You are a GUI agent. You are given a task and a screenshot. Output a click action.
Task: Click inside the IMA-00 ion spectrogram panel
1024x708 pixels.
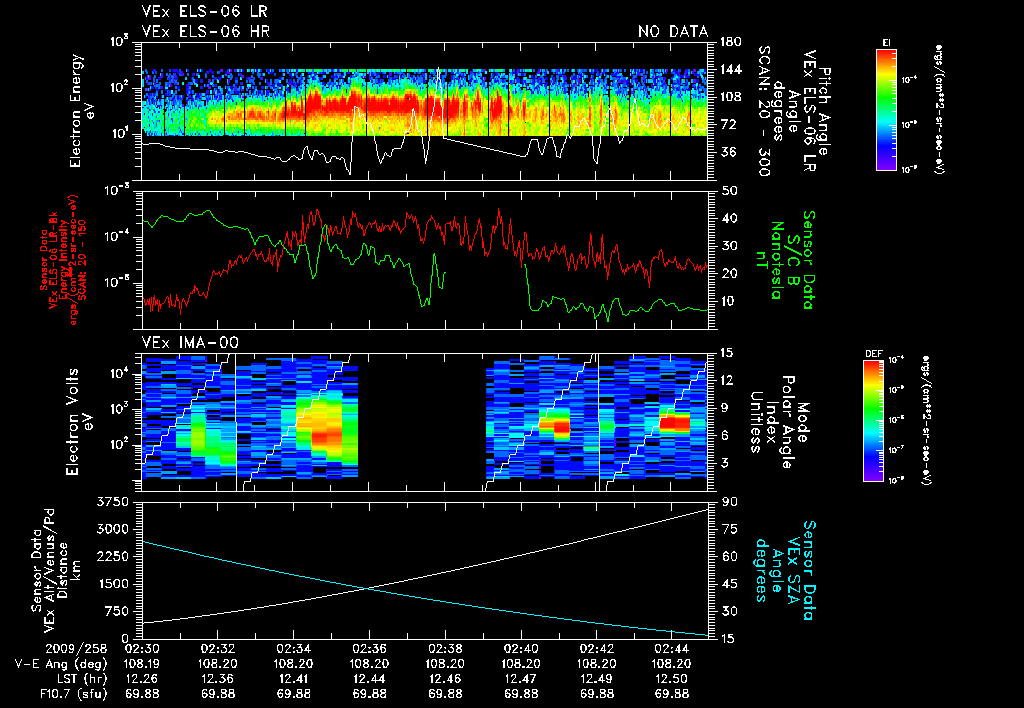(424, 422)
